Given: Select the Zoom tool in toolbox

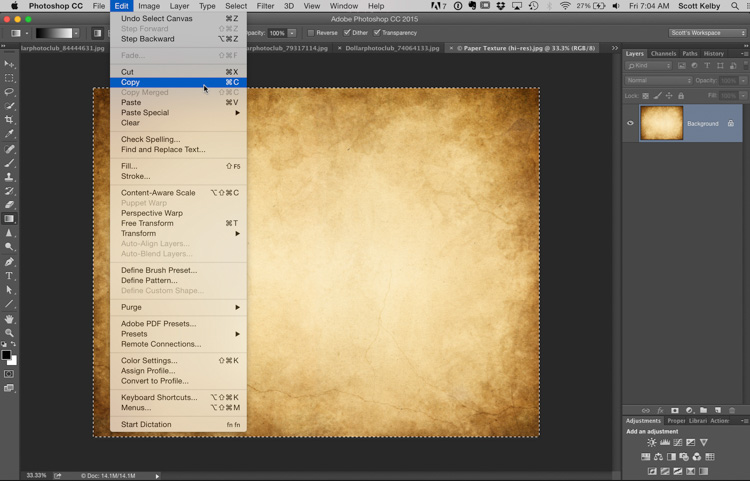Looking at the screenshot, I should [9, 333].
